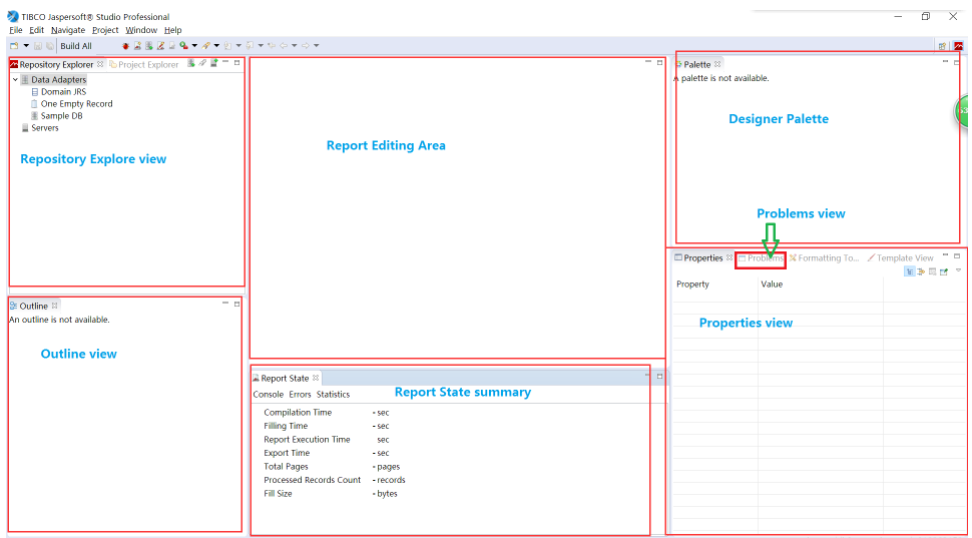Click the red bug debug icon
Viewport: 972px width, 538px height.
click(x=126, y=46)
